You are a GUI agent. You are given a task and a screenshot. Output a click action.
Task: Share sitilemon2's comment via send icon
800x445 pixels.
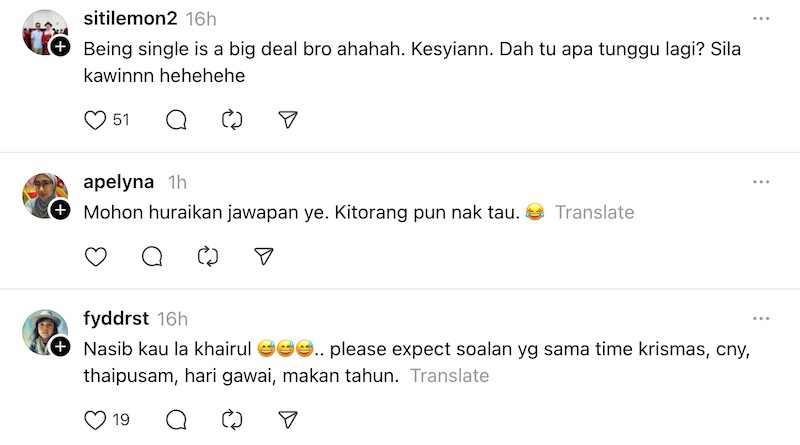point(288,120)
